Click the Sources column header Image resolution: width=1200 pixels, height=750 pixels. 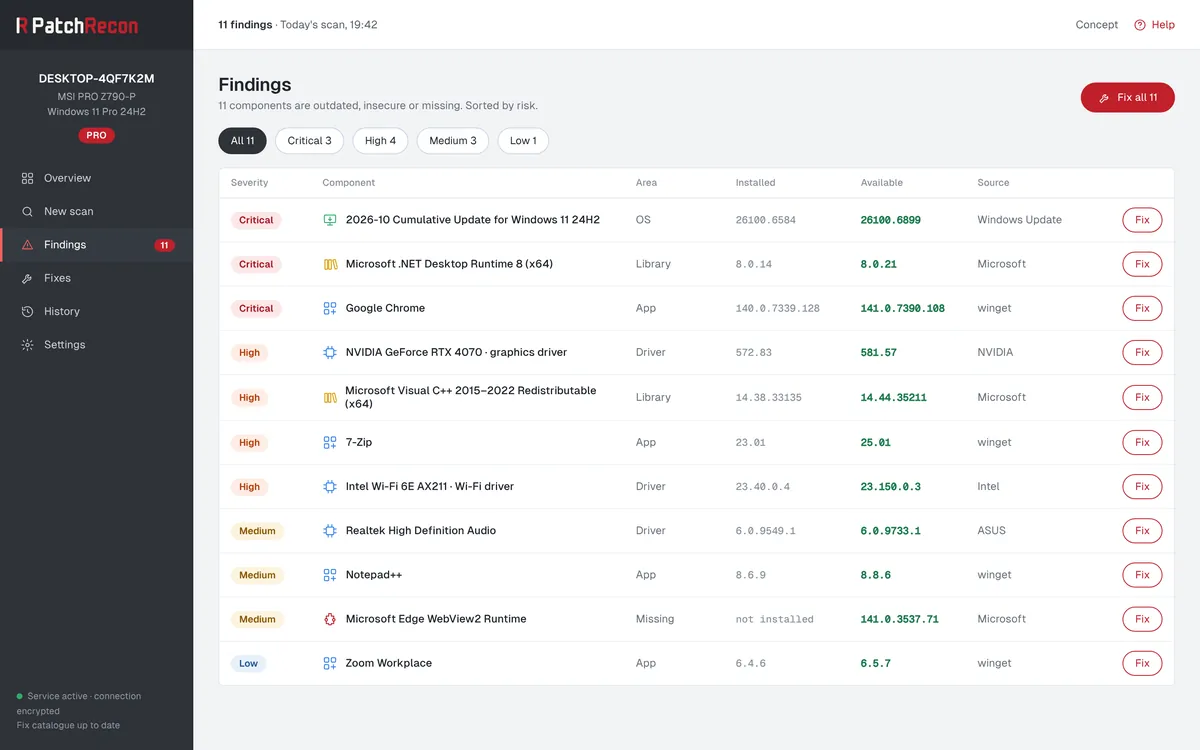pos(993,183)
